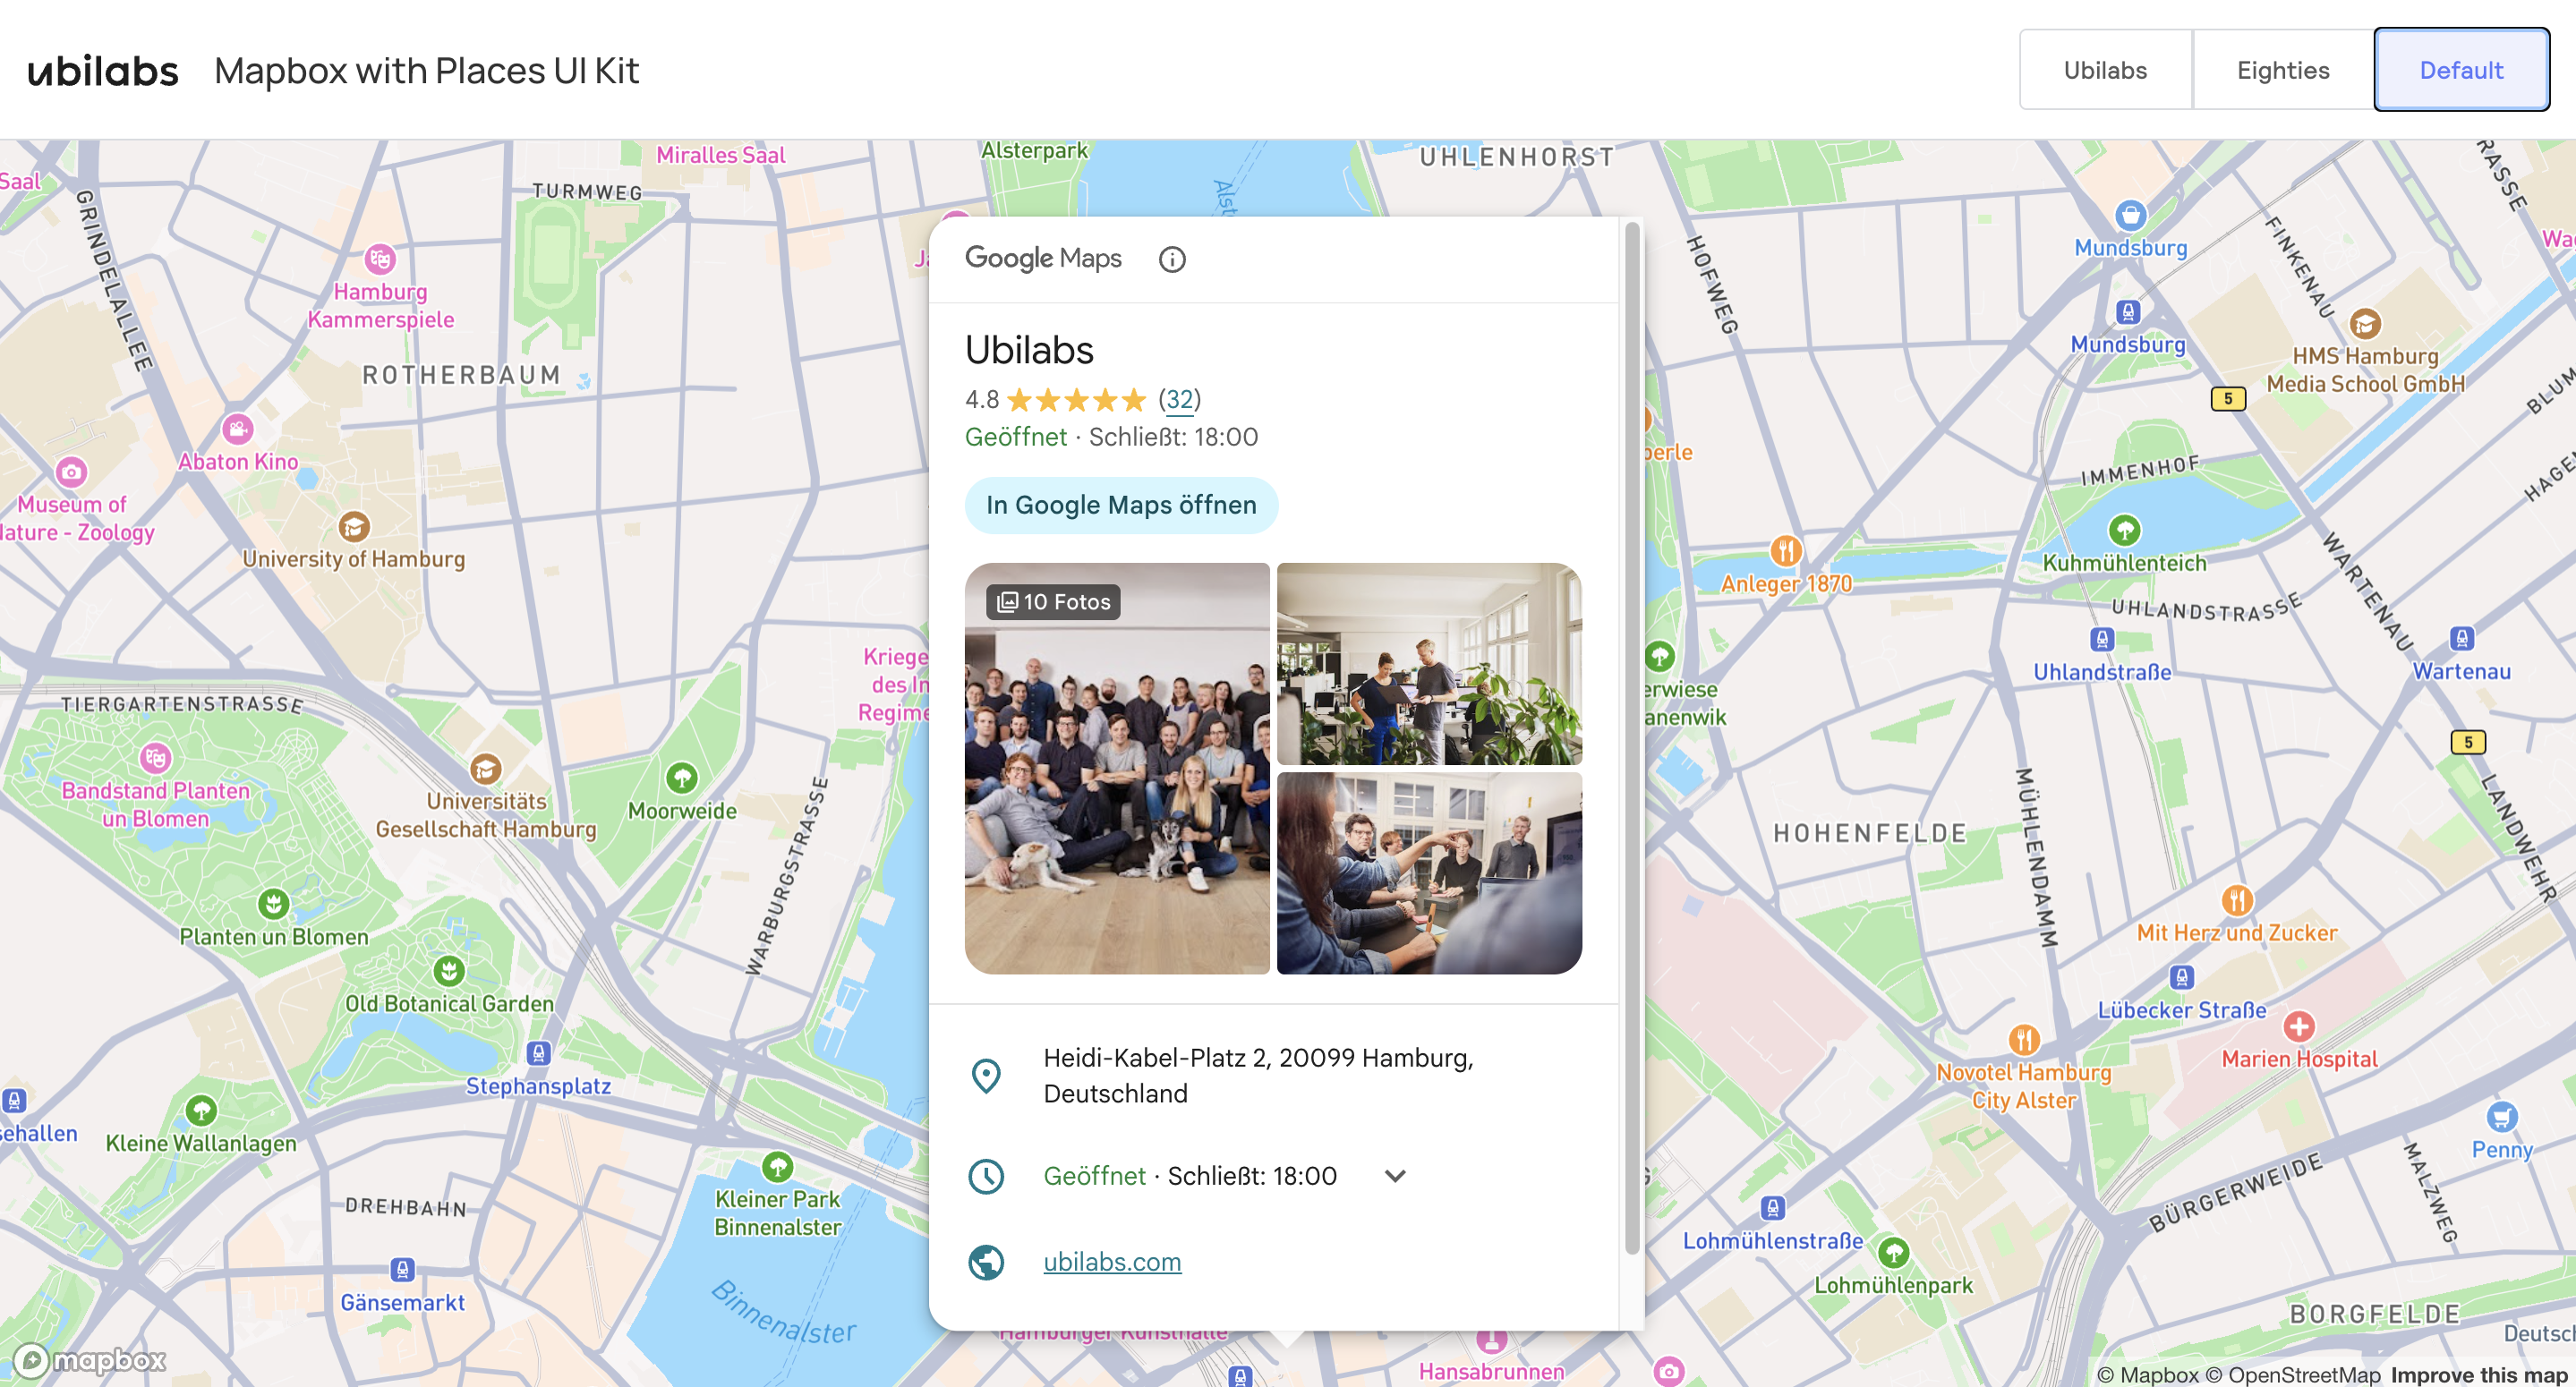Open the 10 Fotos group photo
Viewport: 2576px width, 1387px height.
[x=1117, y=768]
